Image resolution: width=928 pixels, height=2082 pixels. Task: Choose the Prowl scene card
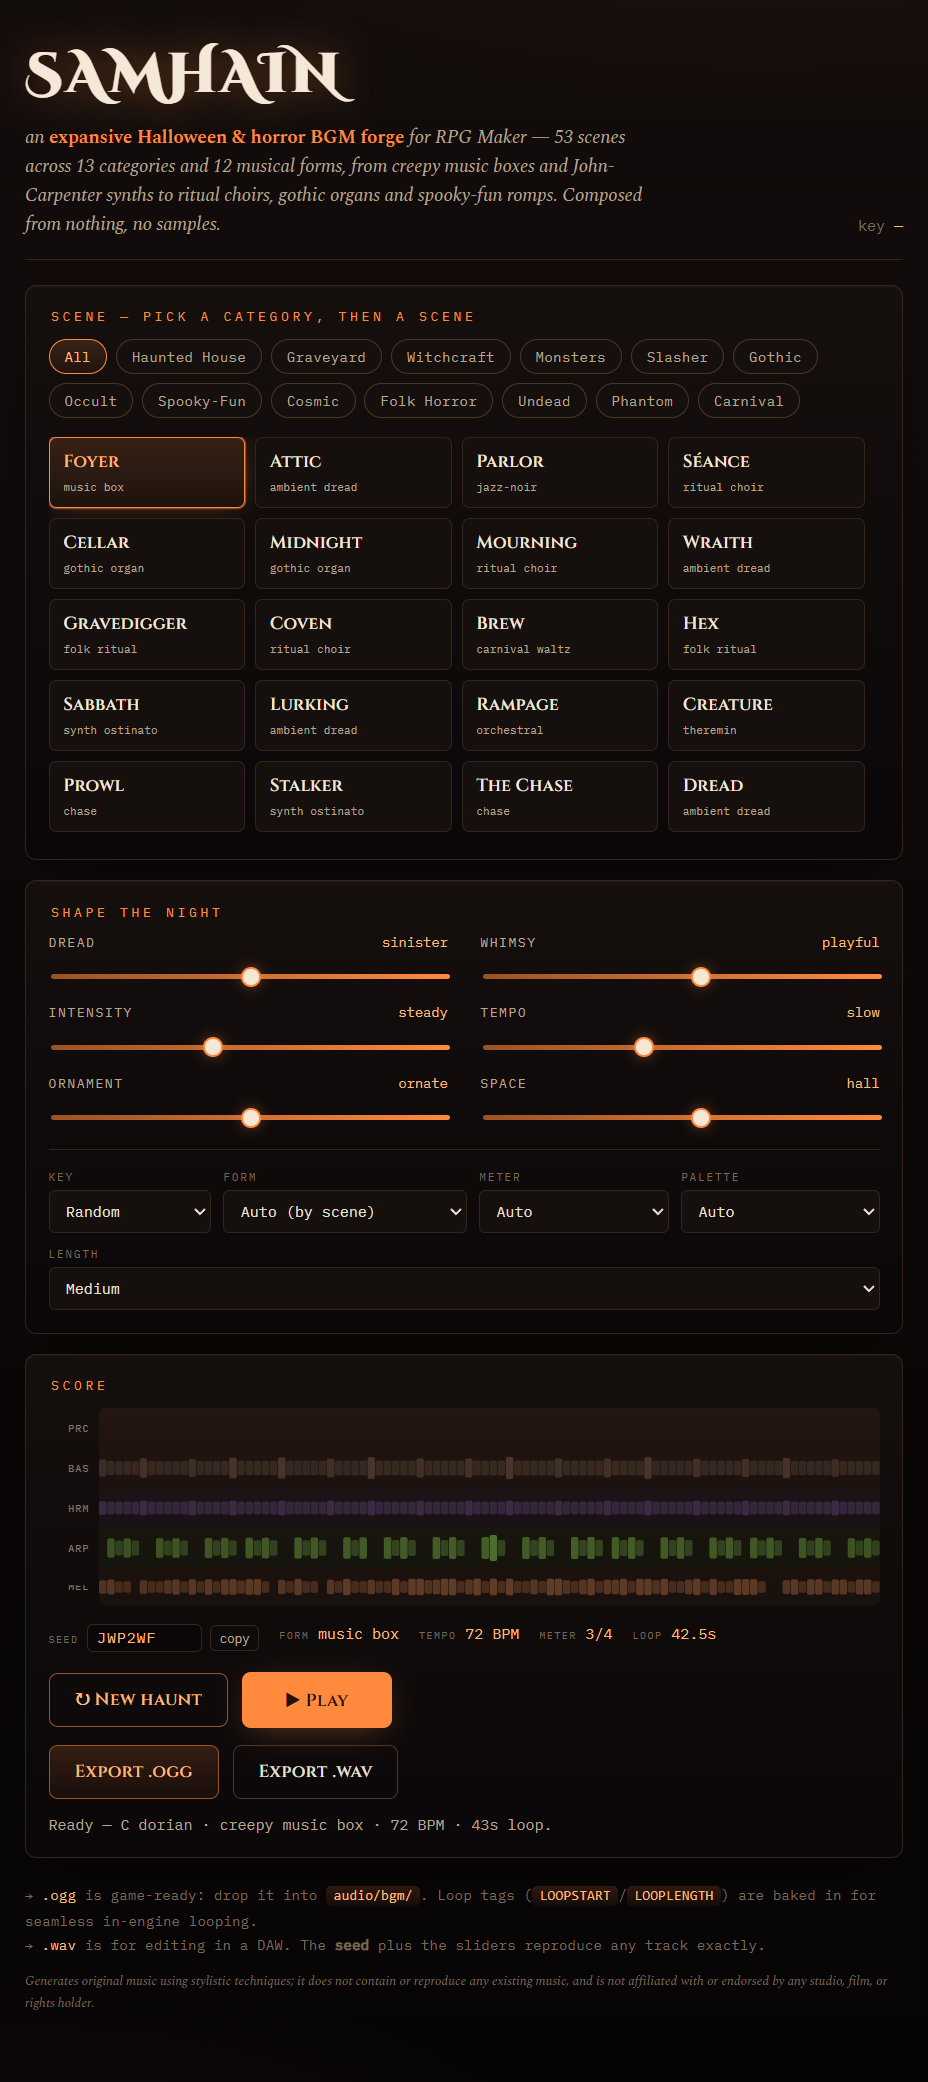147,796
